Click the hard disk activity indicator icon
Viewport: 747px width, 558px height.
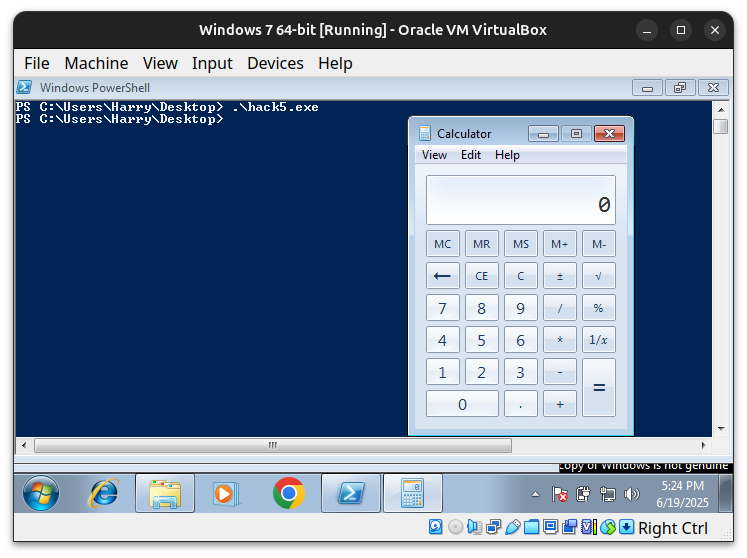pos(435,527)
